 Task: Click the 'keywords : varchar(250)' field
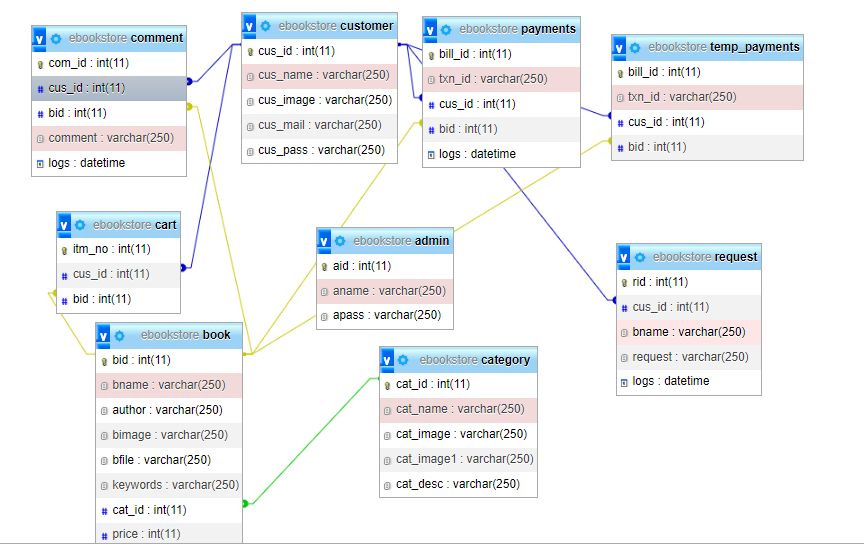click(x=169, y=485)
